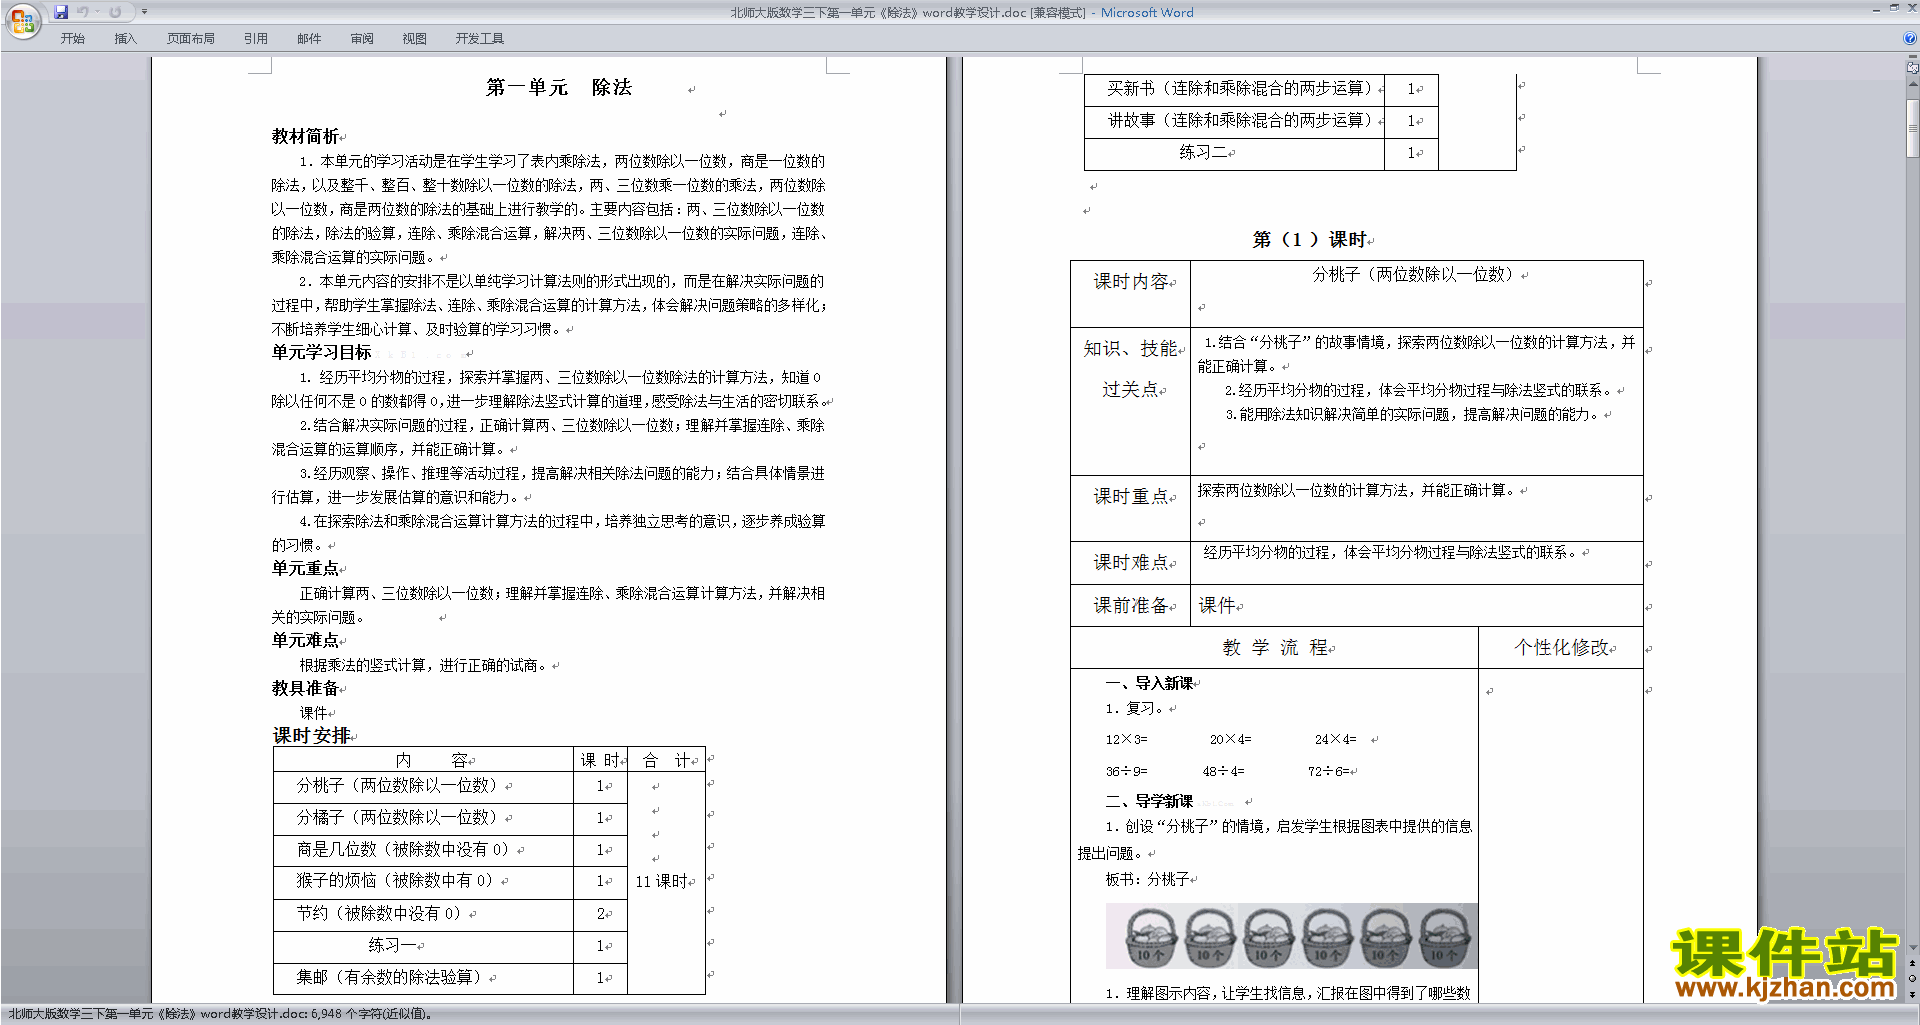
Task: Click the heading 教材简析
Action: (305, 136)
